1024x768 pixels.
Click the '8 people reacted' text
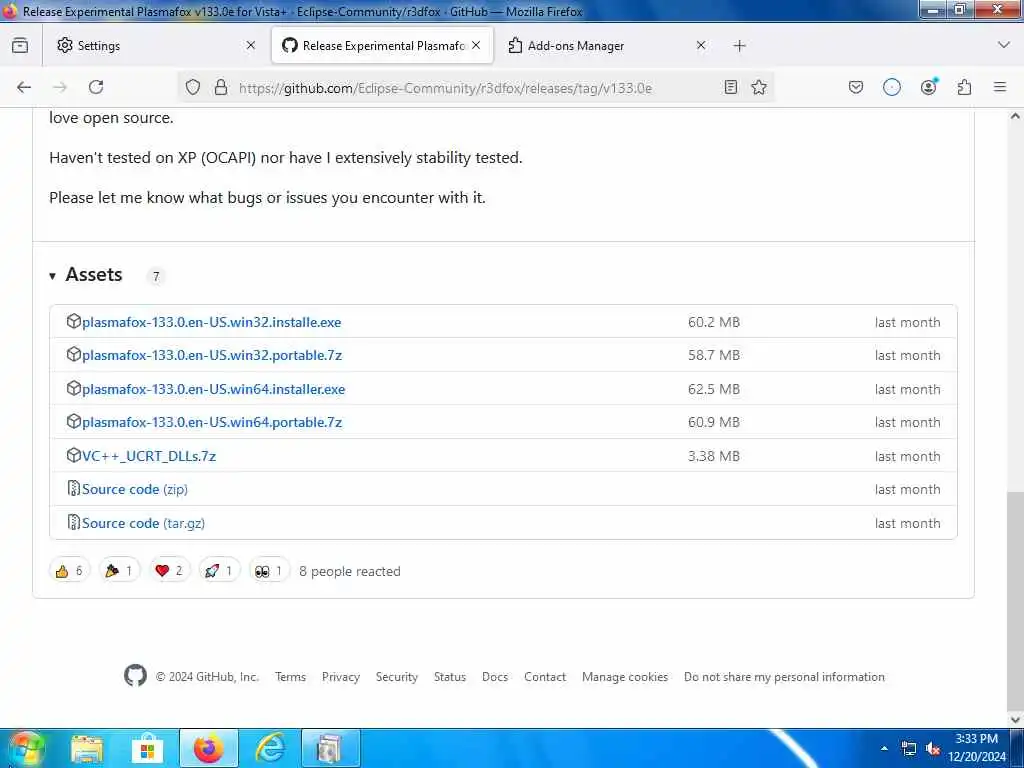point(349,571)
